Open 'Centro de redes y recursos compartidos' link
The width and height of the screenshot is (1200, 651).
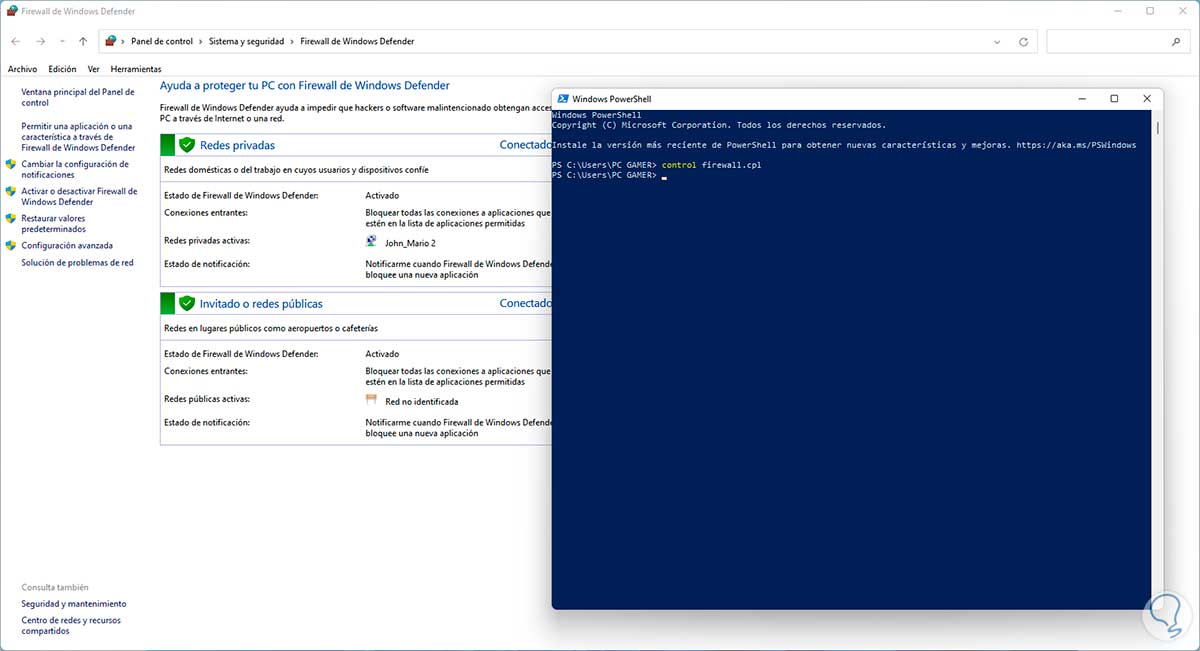pyautogui.click(x=71, y=626)
